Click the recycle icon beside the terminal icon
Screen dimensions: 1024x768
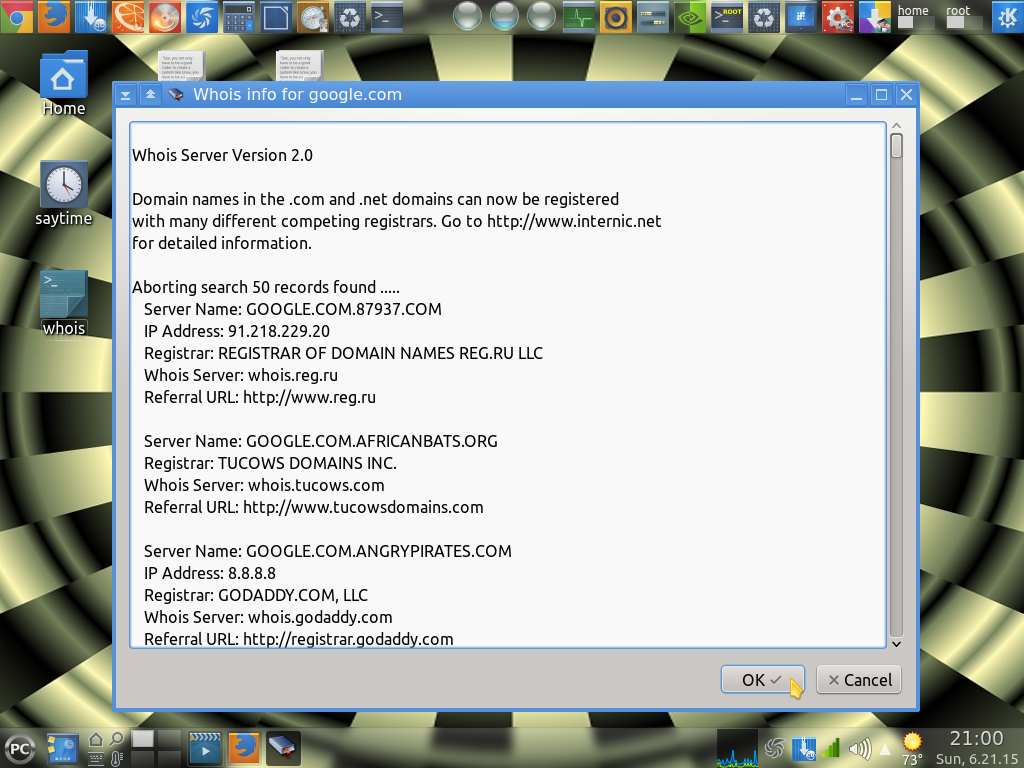coord(349,17)
